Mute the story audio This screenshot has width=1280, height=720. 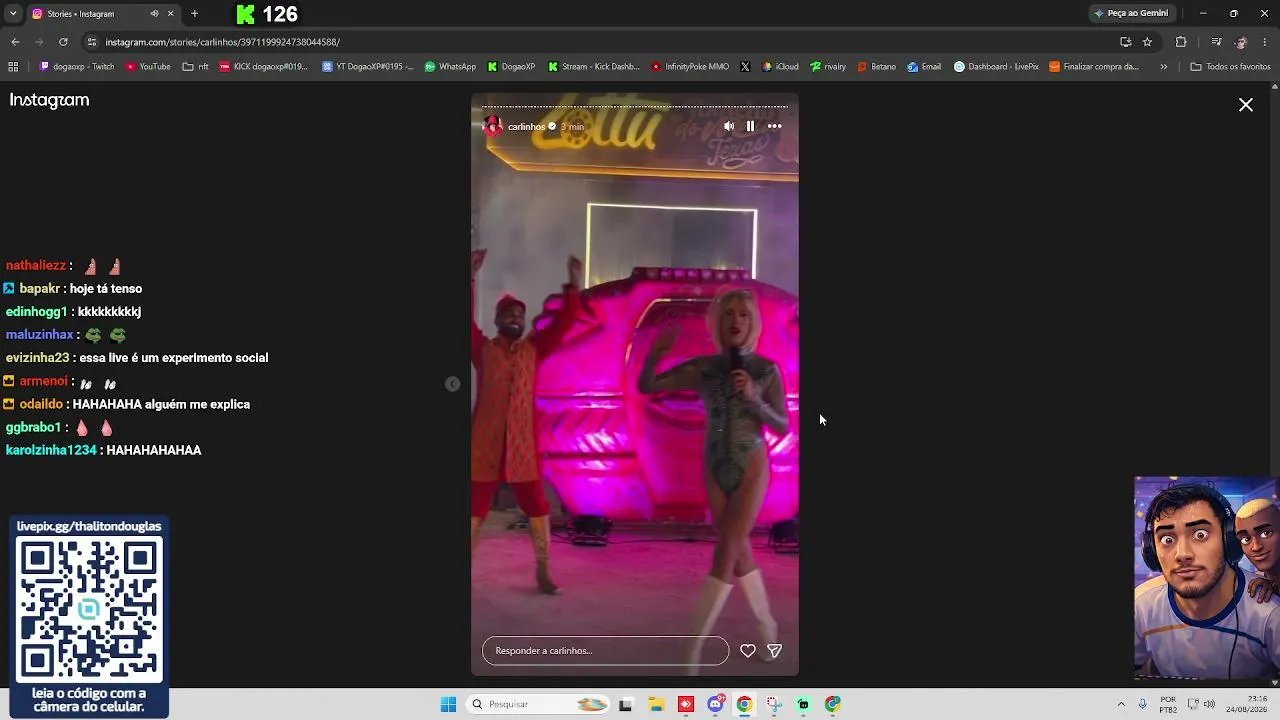point(729,126)
